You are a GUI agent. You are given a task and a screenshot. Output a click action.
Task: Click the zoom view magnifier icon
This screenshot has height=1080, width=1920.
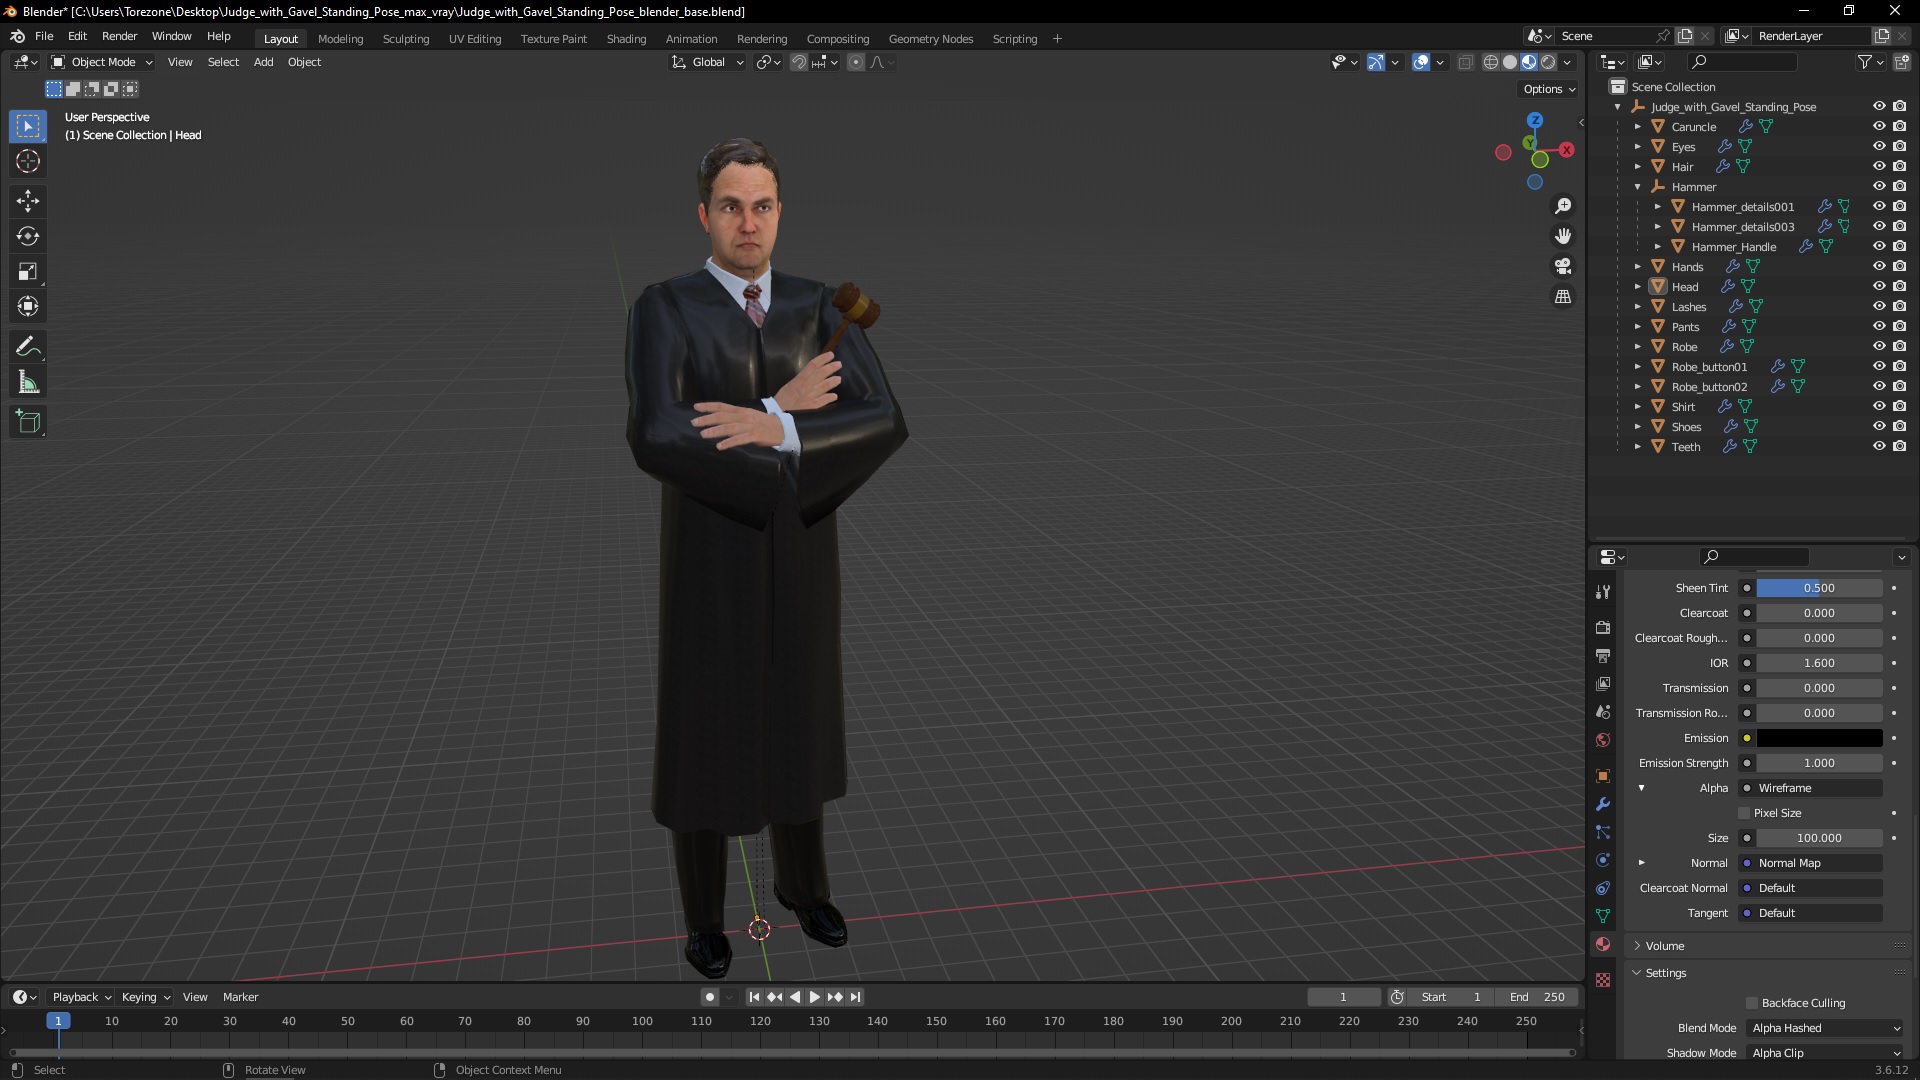click(1563, 206)
